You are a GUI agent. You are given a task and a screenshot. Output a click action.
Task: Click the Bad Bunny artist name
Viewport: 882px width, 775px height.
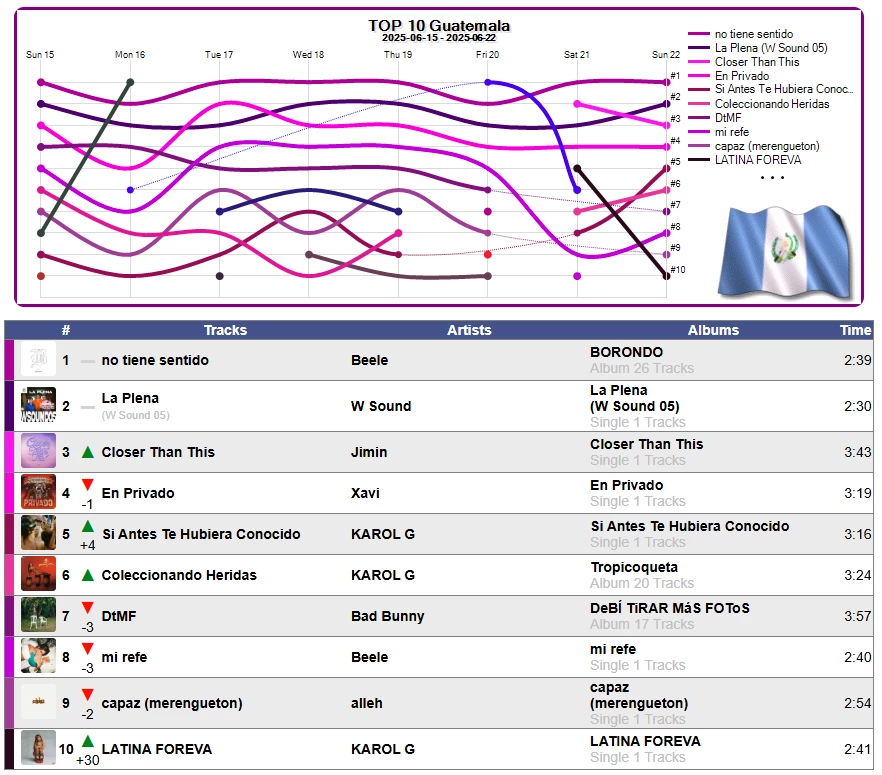click(388, 616)
